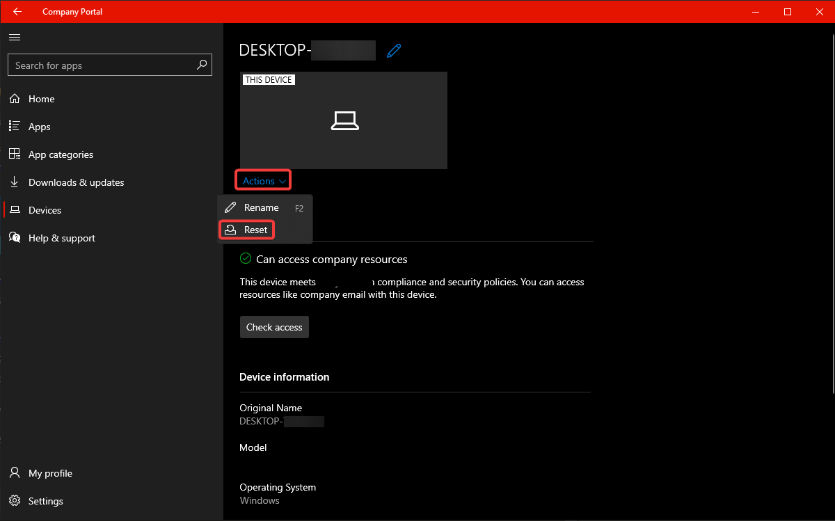
Task: Click the Check access button
Action: [274, 327]
